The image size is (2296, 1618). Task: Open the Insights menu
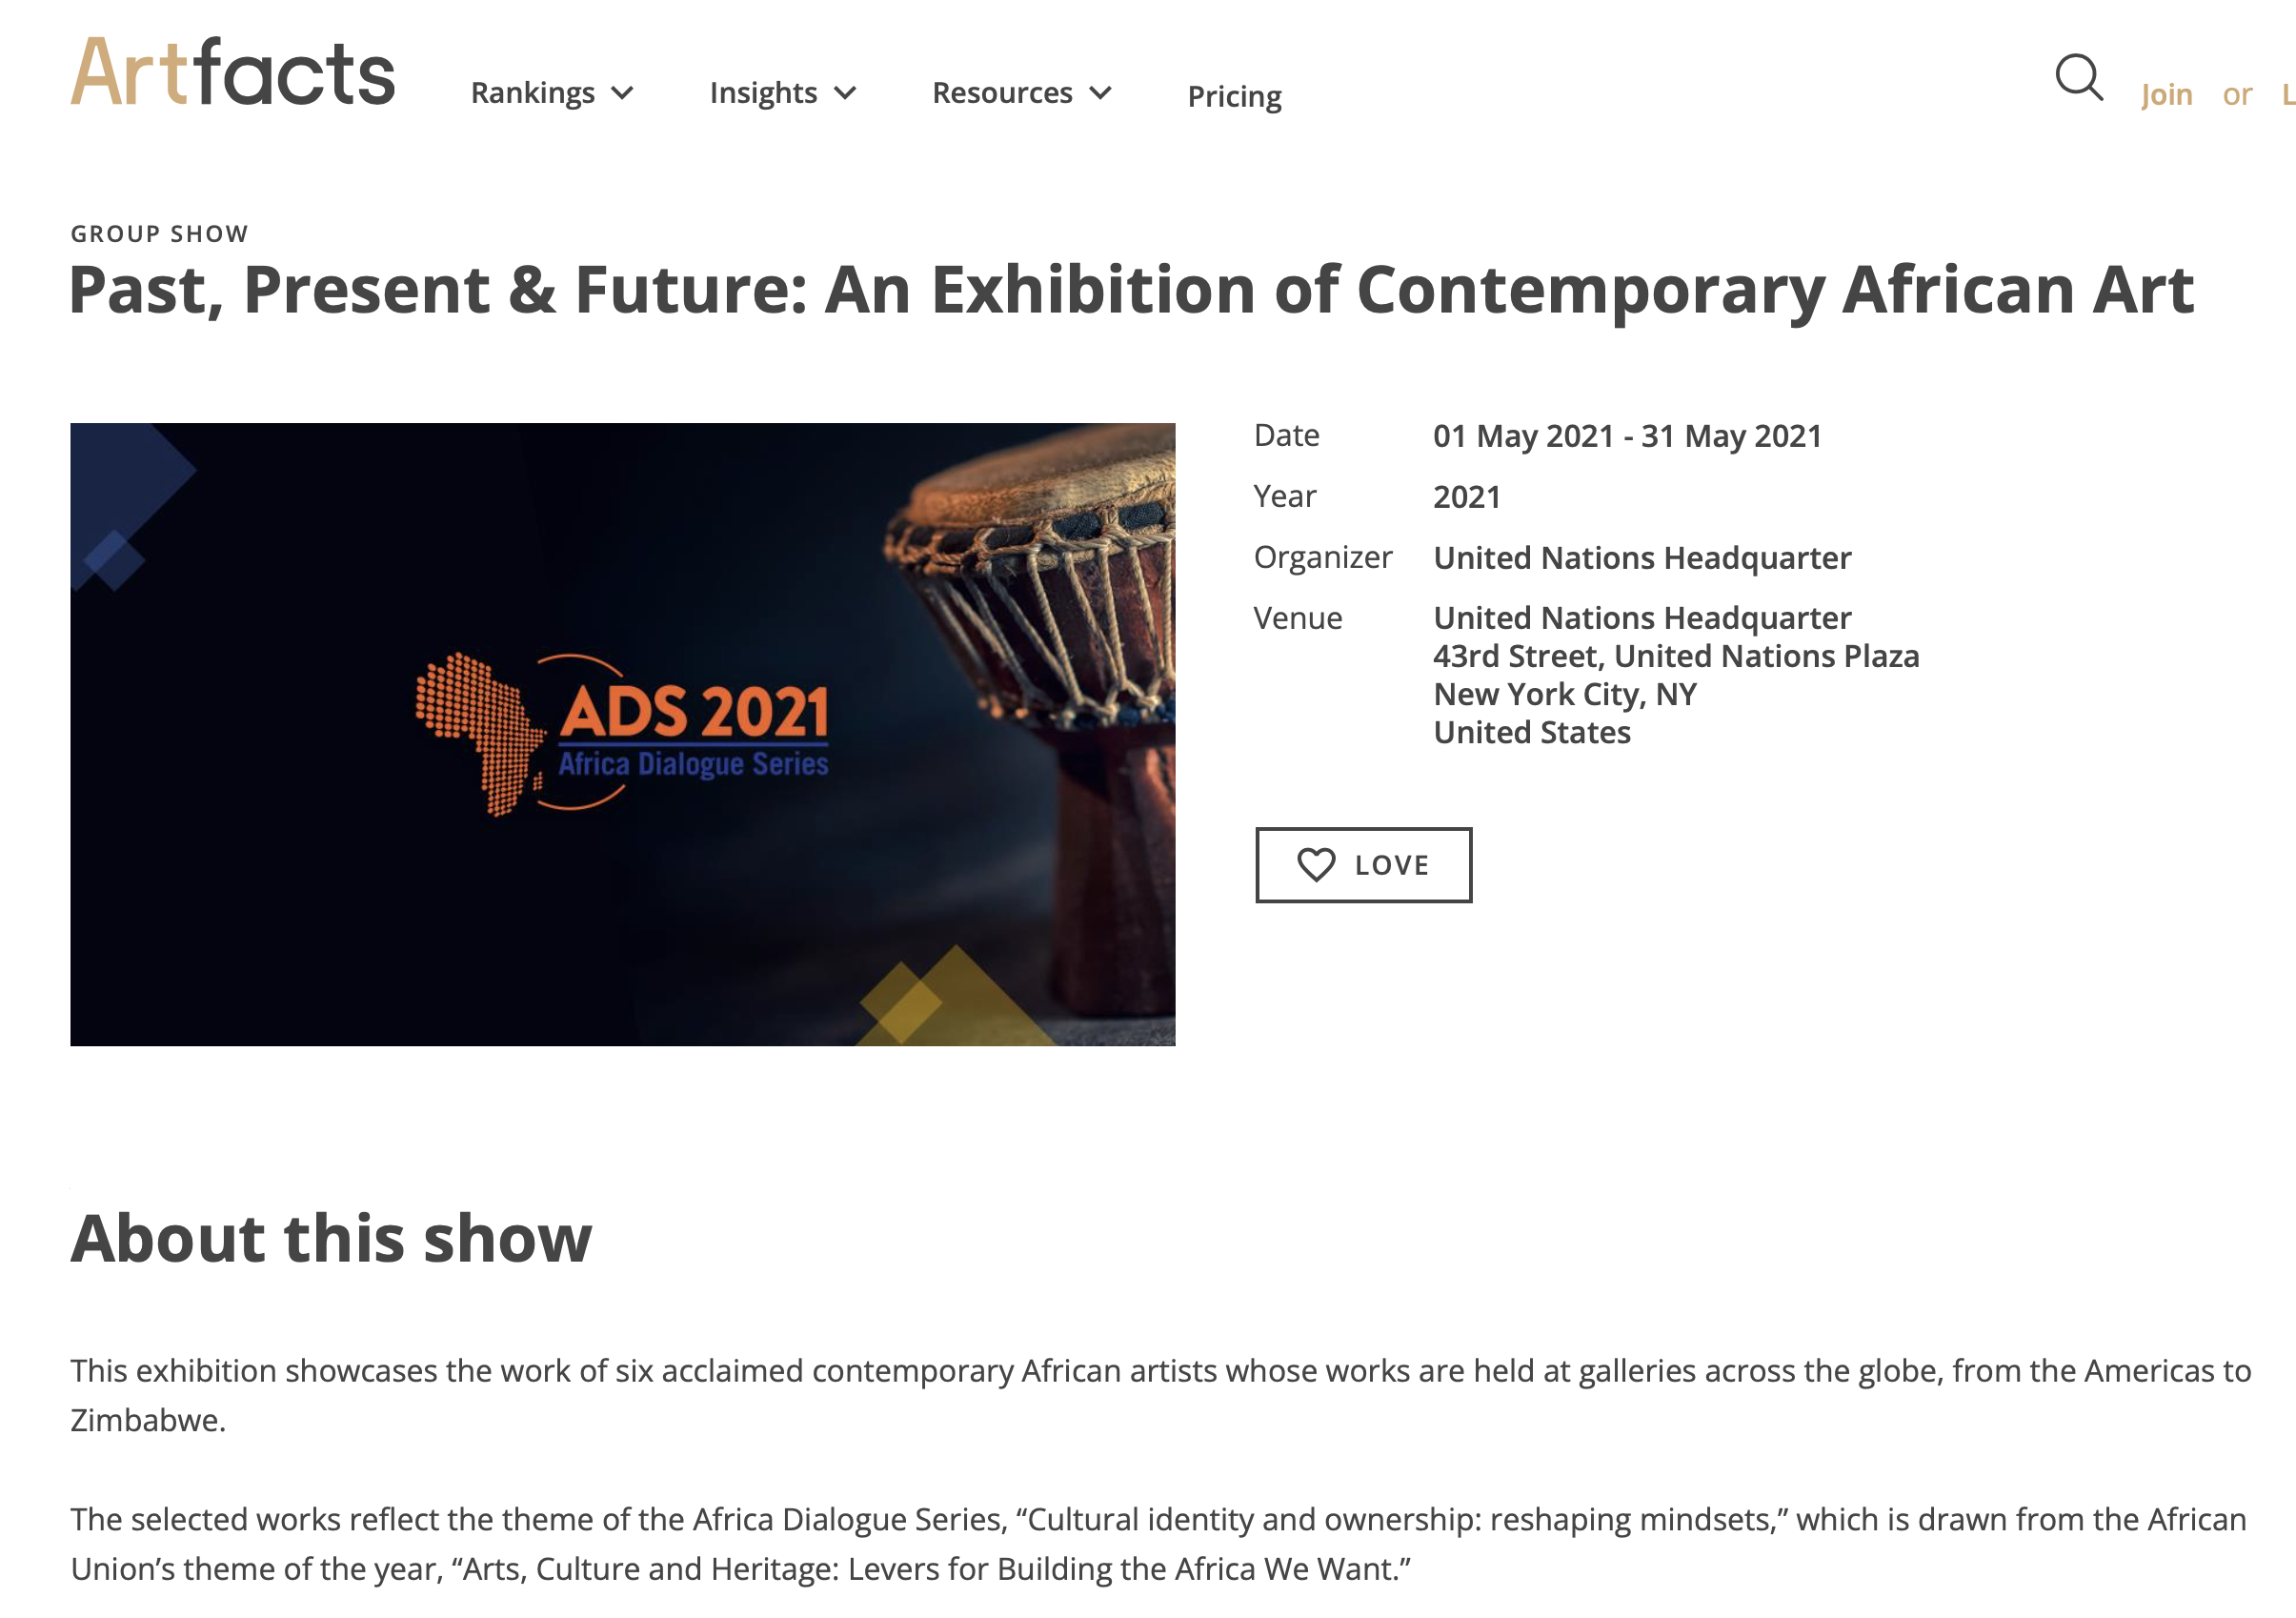pos(763,93)
